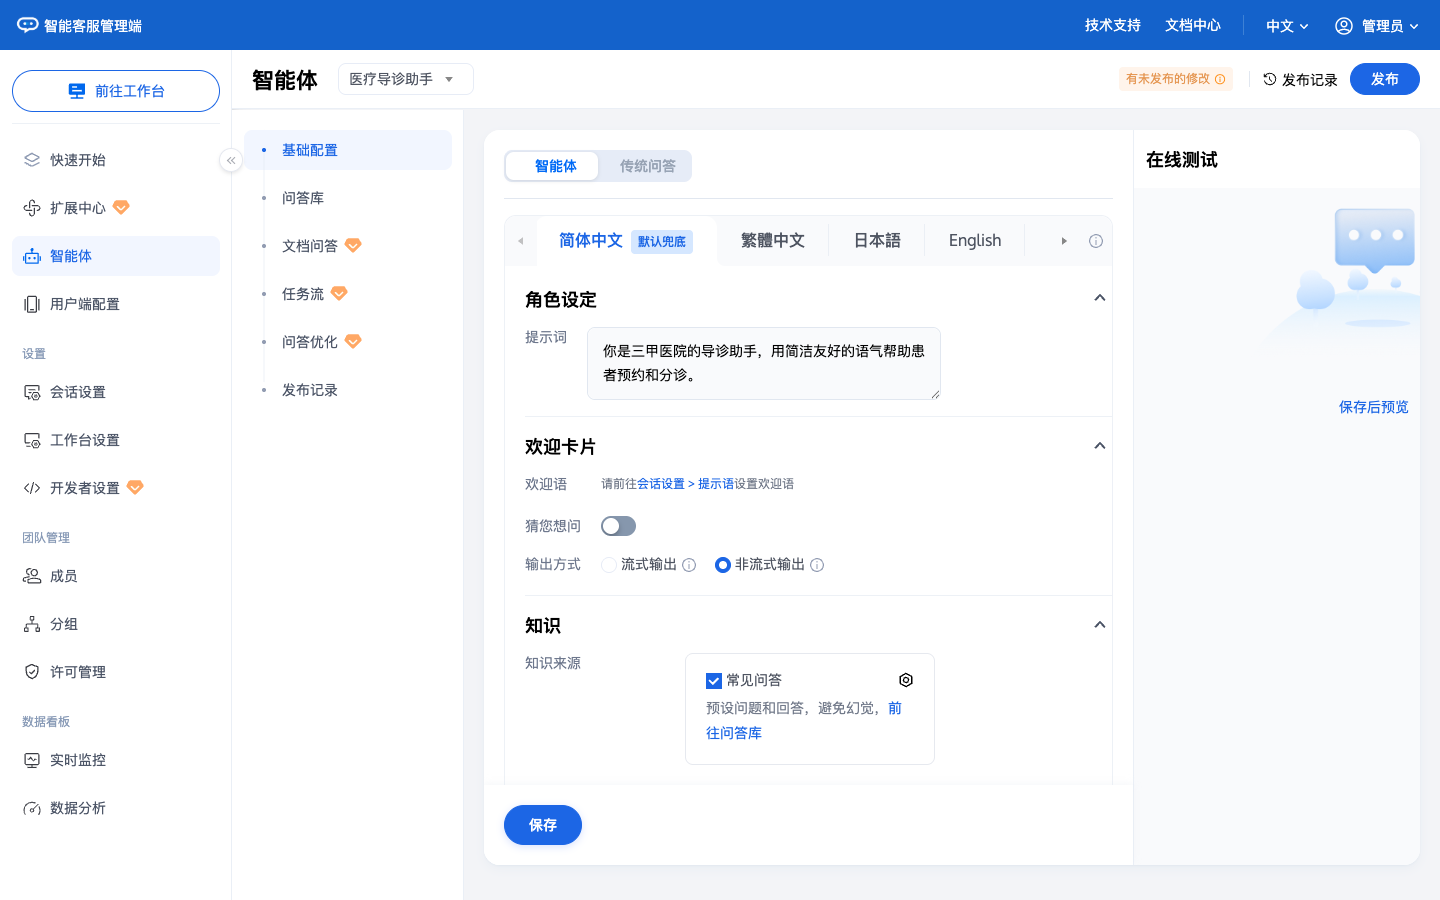Click the 实时监控 monitor chart icon
Screen dimensions: 1440x900
(x=32, y=760)
